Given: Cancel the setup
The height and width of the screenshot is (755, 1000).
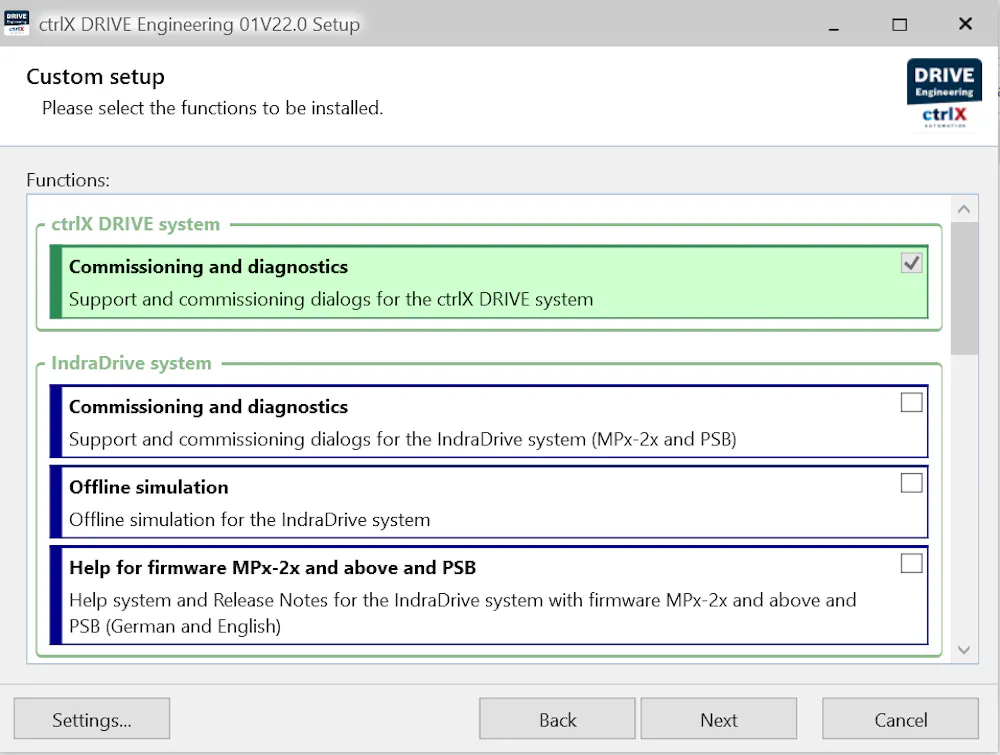Looking at the screenshot, I should [x=901, y=719].
